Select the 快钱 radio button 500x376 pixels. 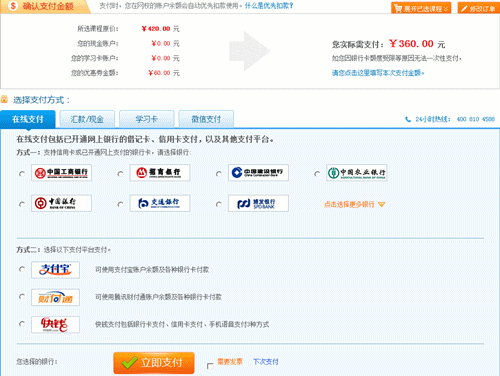pos(22,323)
